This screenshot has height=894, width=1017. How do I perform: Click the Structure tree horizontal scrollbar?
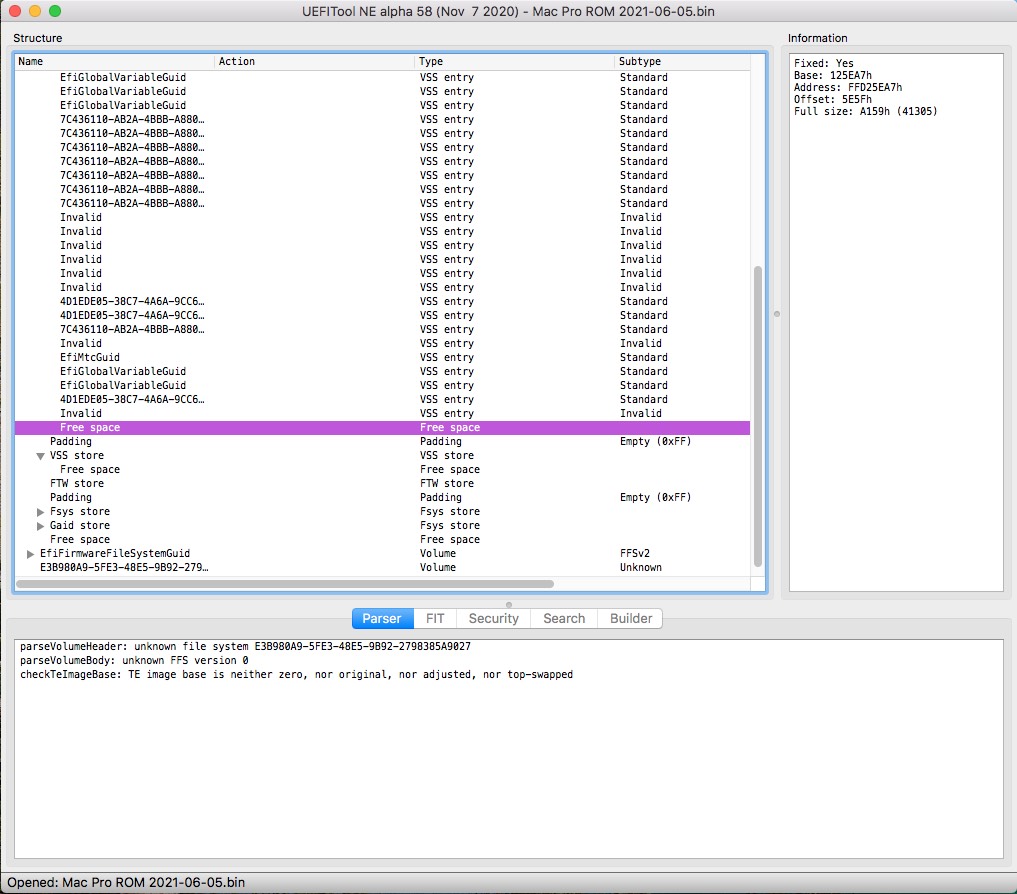[x=285, y=584]
